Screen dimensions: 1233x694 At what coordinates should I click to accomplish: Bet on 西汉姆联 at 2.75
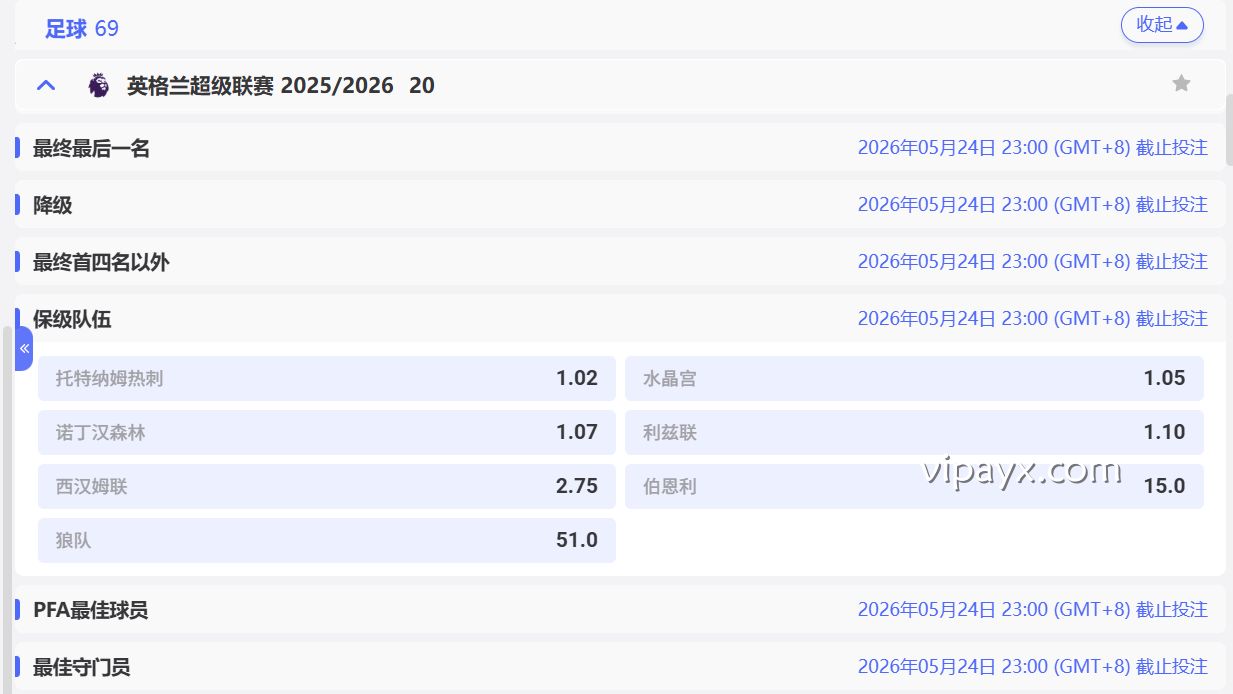point(327,487)
